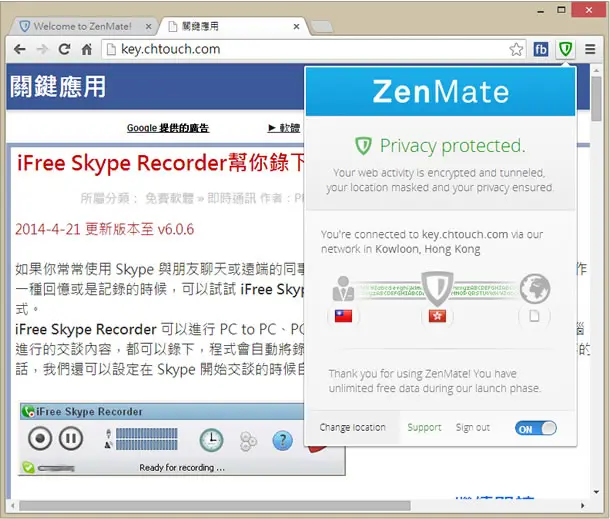This screenshot has height=519, width=610.
Task: Click Sign out in ZenMate panel
Action: pyautogui.click(x=473, y=428)
